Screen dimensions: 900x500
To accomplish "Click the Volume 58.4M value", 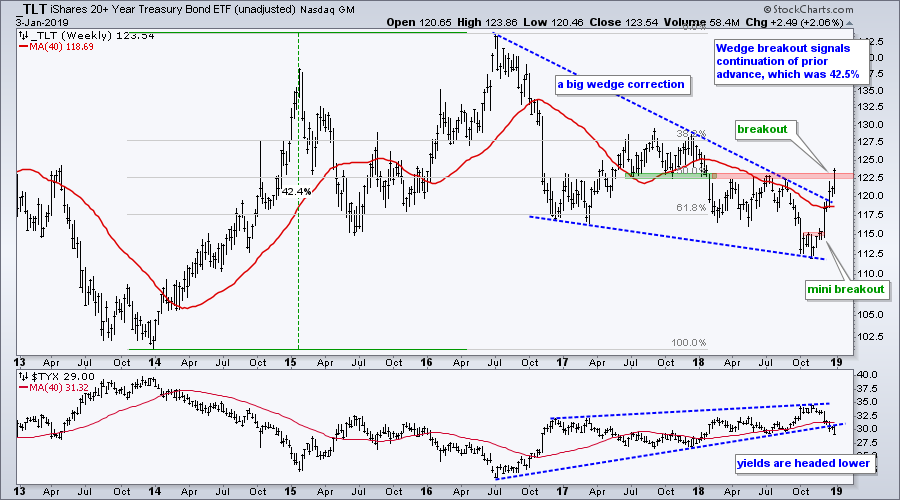I will pos(701,22).
